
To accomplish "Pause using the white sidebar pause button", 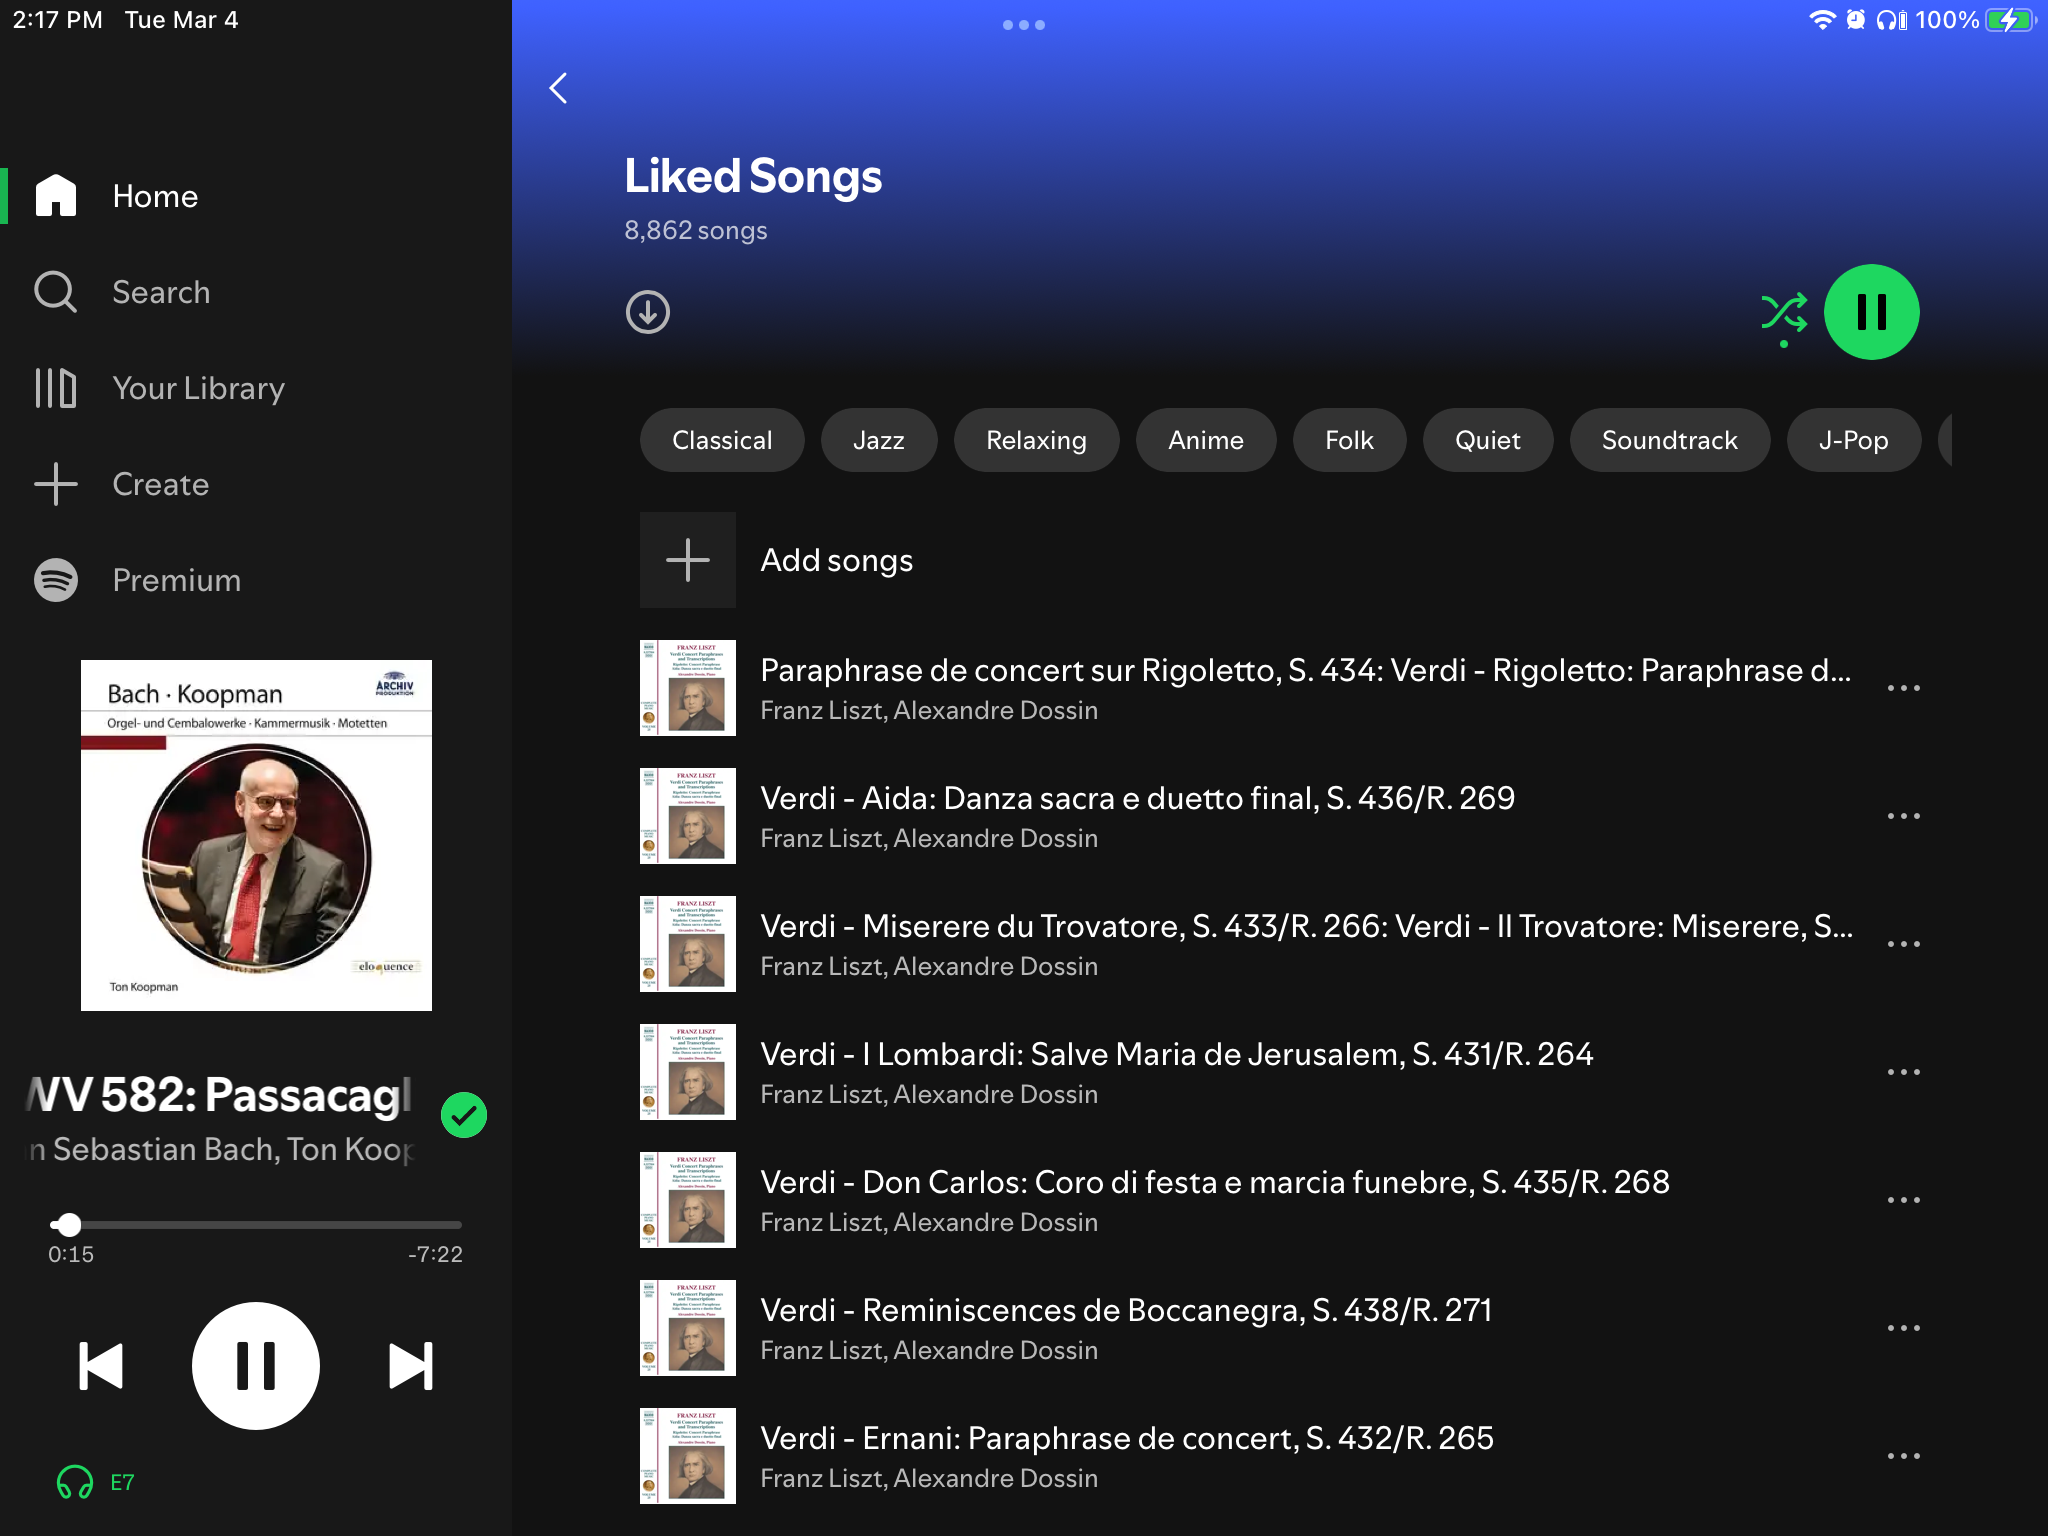I will [x=256, y=1366].
